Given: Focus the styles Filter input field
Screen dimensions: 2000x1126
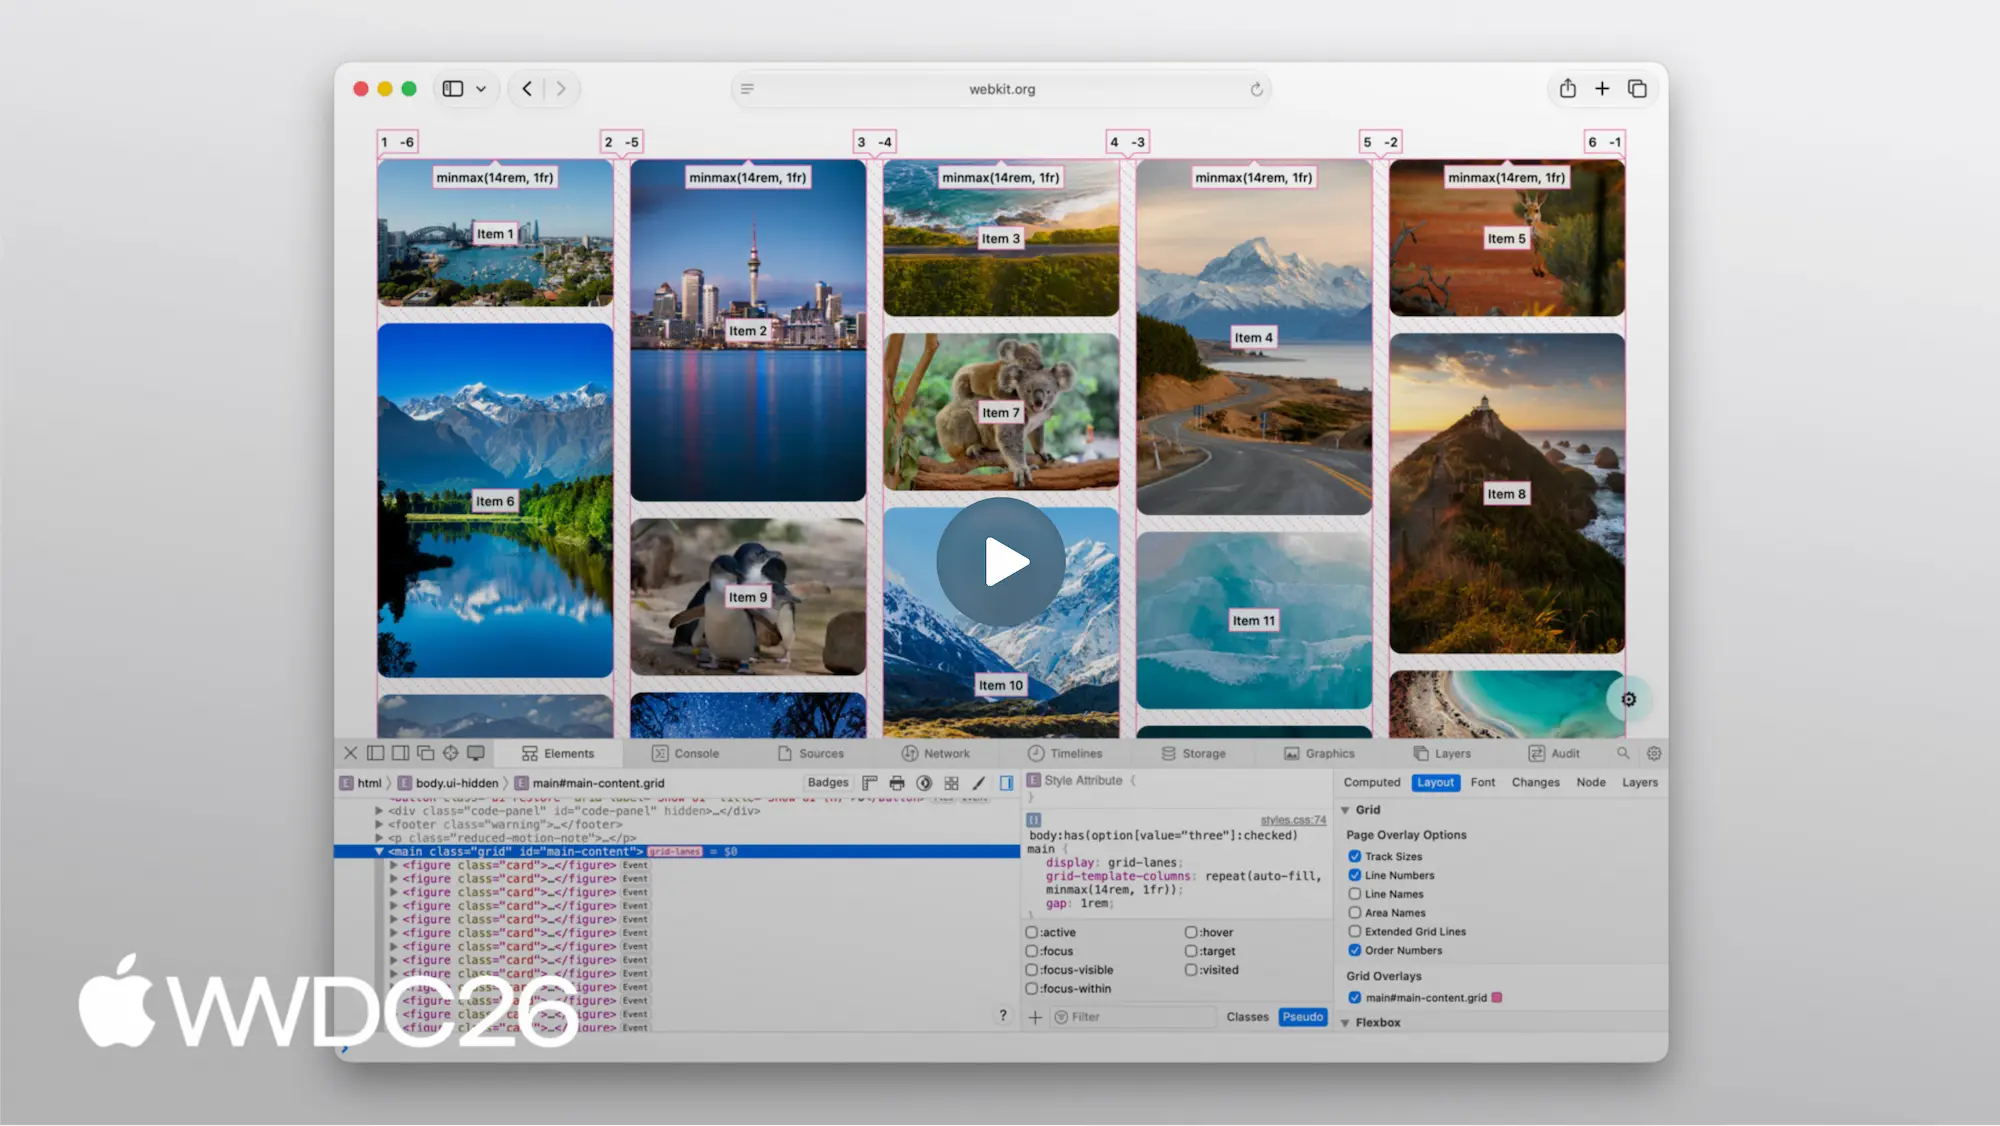Looking at the screenshot, I should pyautogui.click(x=1132, y=1017).
